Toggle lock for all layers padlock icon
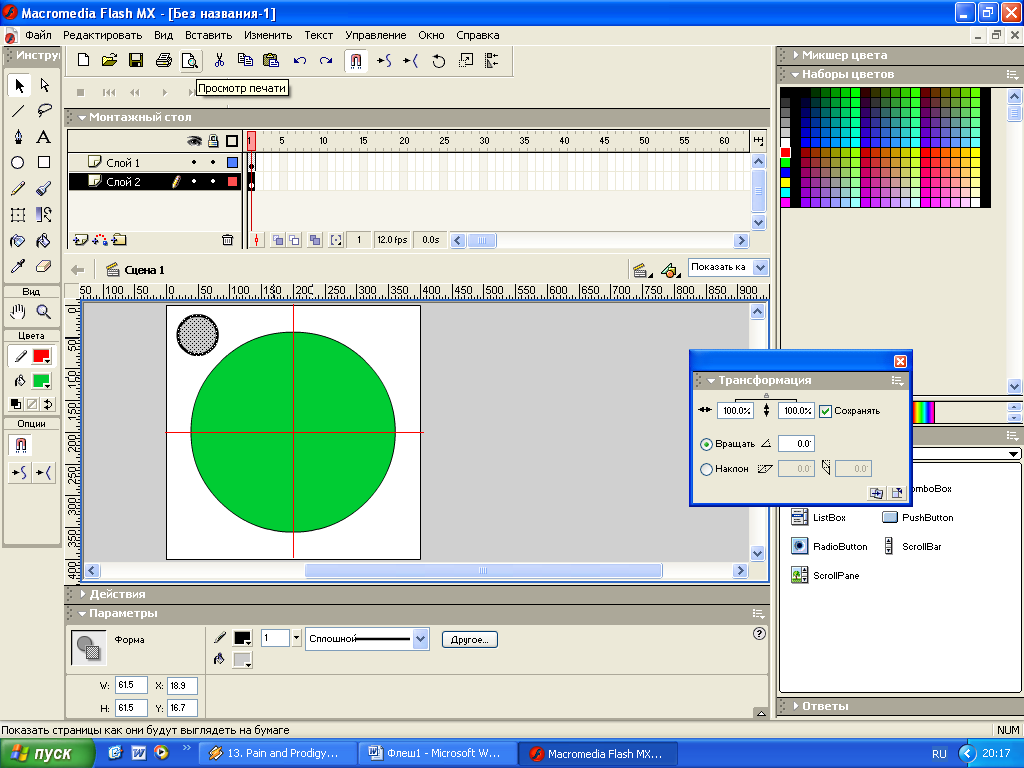This screenshot has width=1024, height=768. point(213,140)
